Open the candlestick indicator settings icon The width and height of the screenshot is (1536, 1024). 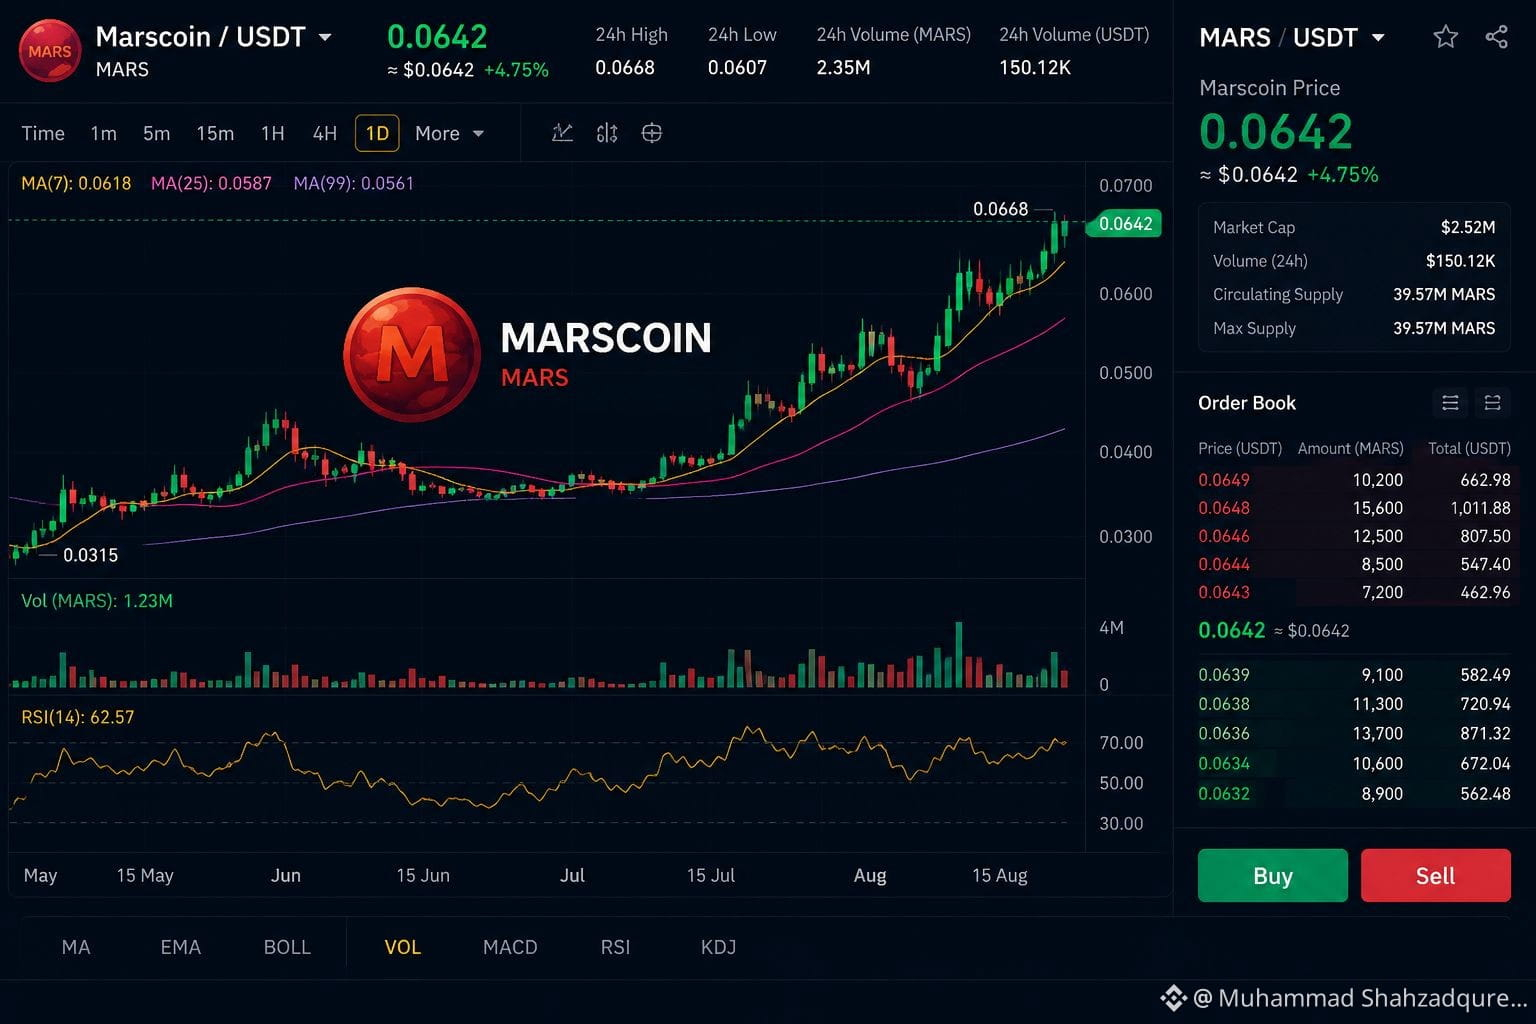[x=607, y=133]
